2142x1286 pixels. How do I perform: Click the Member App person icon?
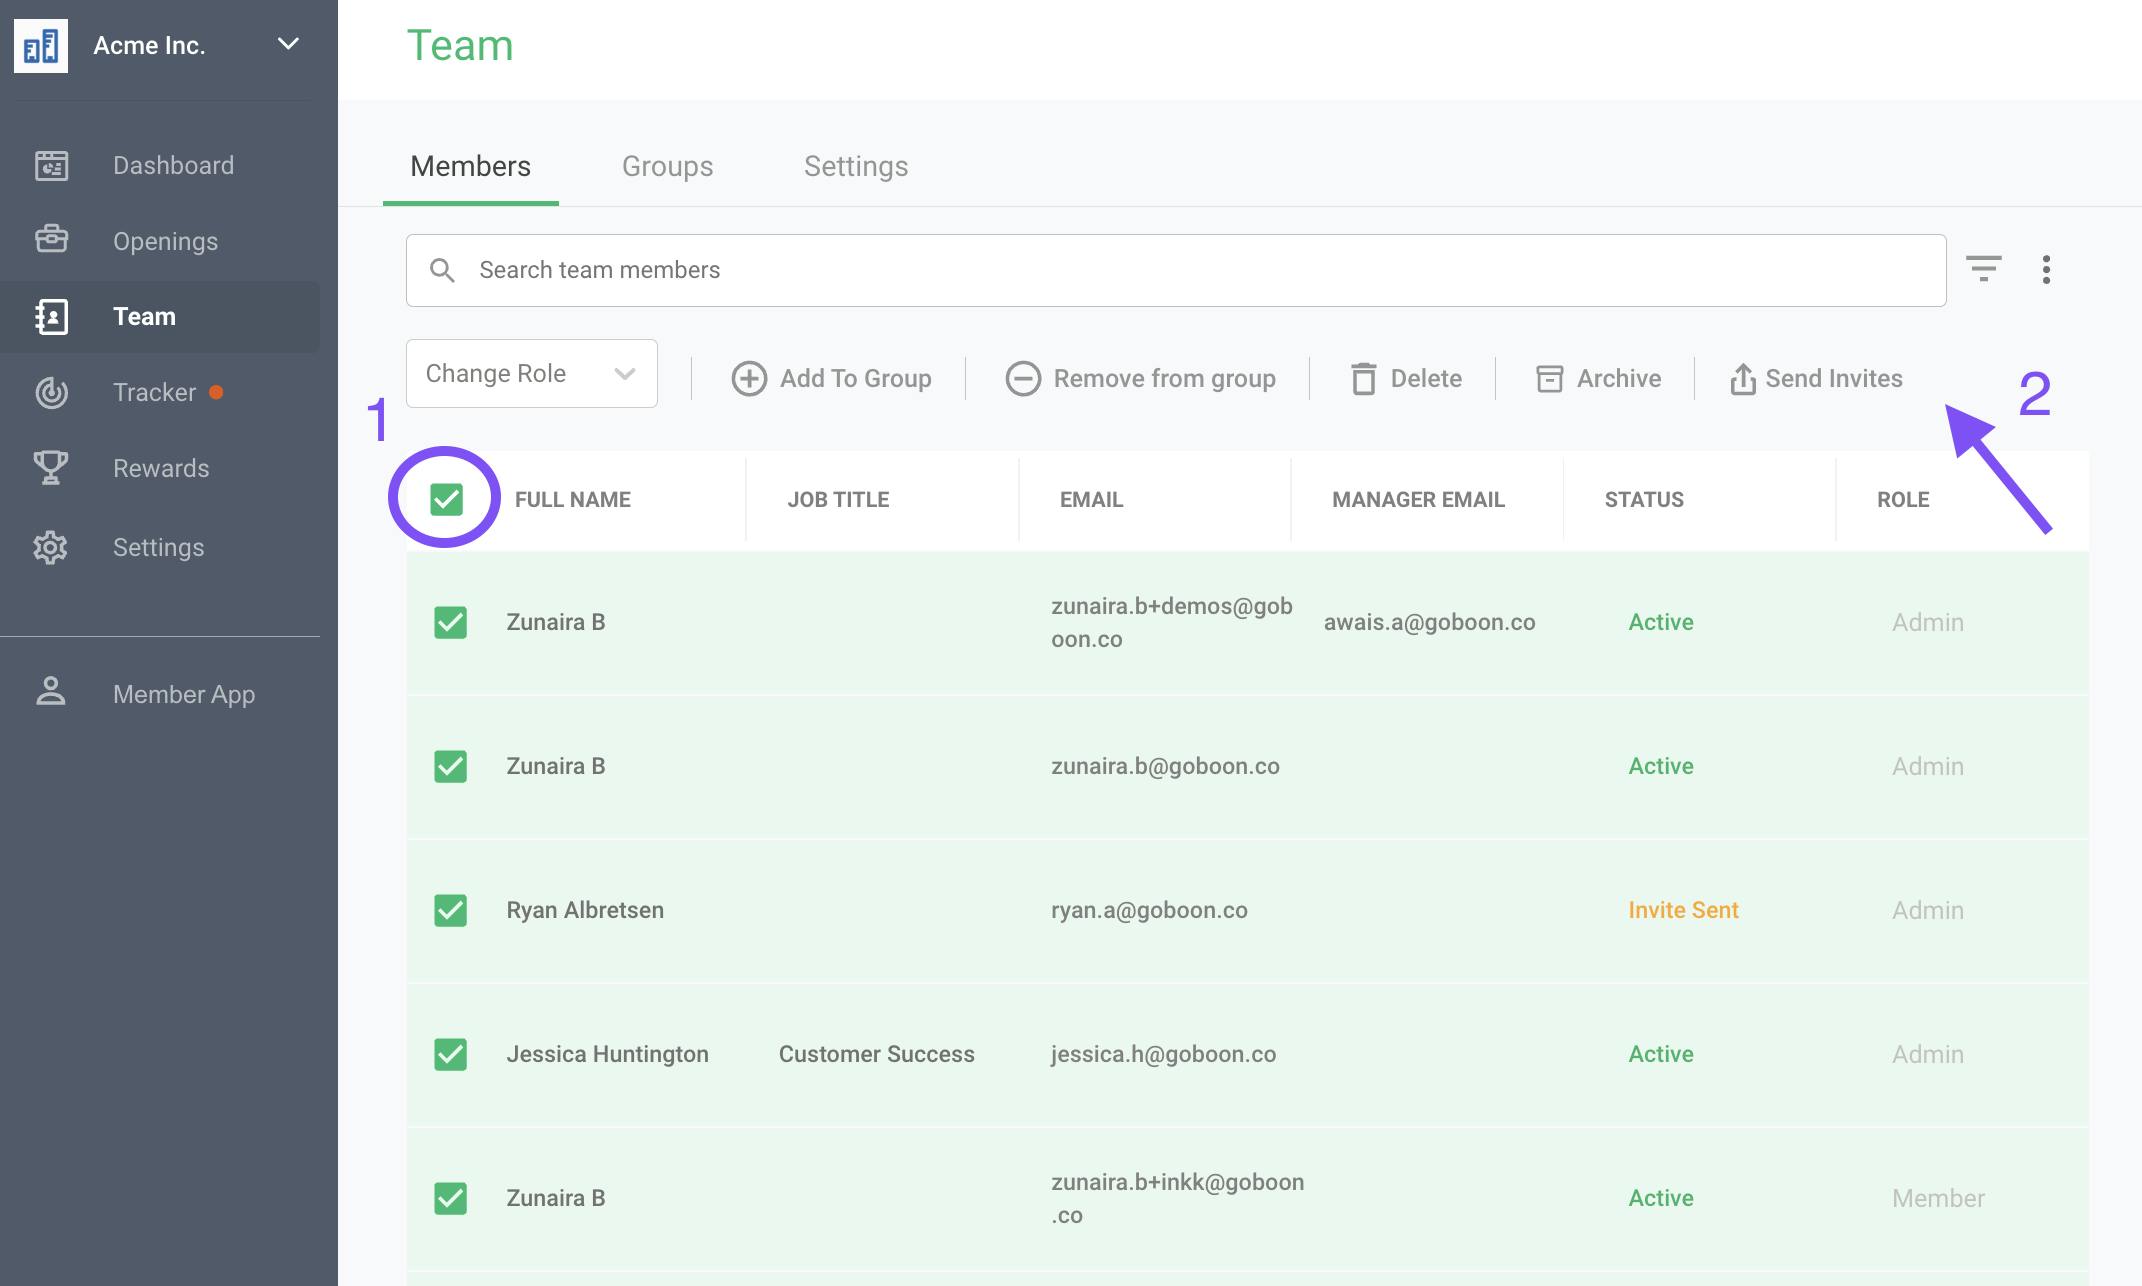[51, 692]
